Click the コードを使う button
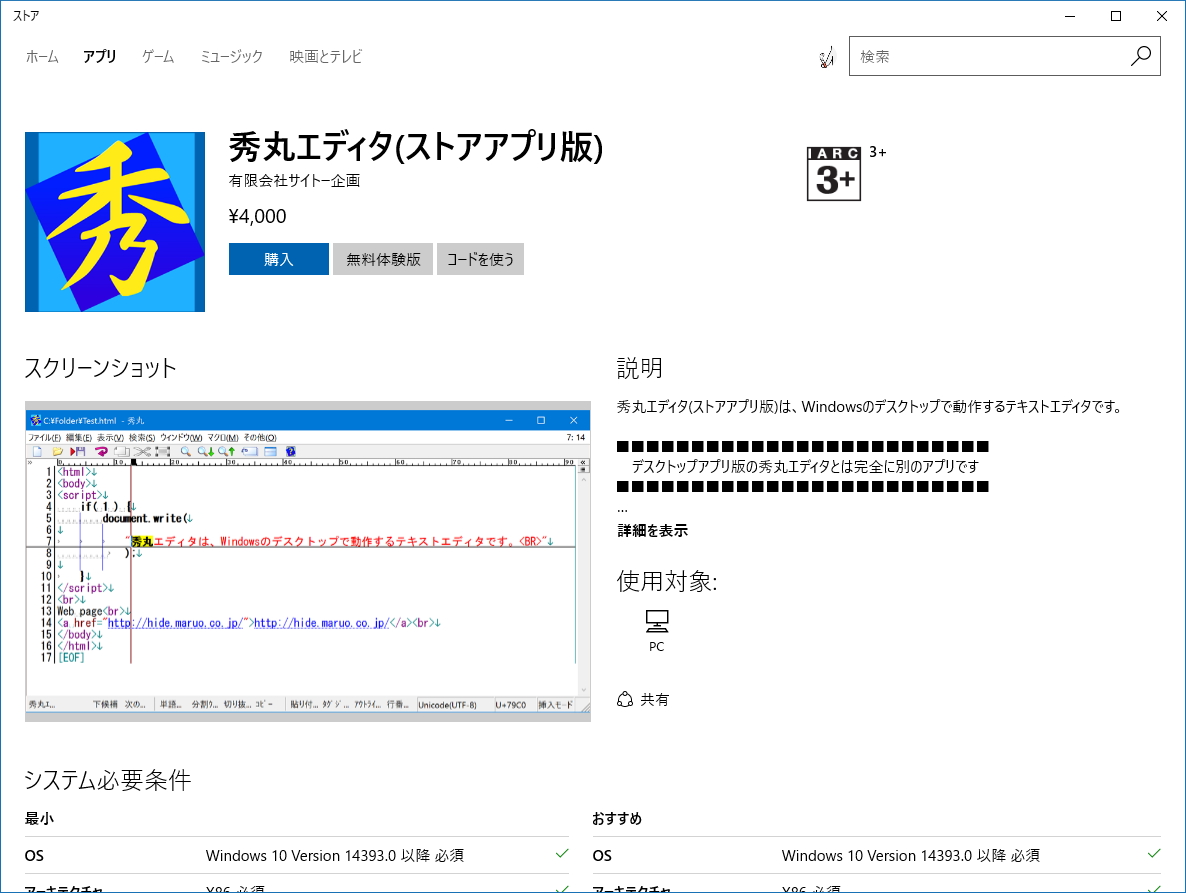This screenshot has width=1186, height=893. [480, 259]
